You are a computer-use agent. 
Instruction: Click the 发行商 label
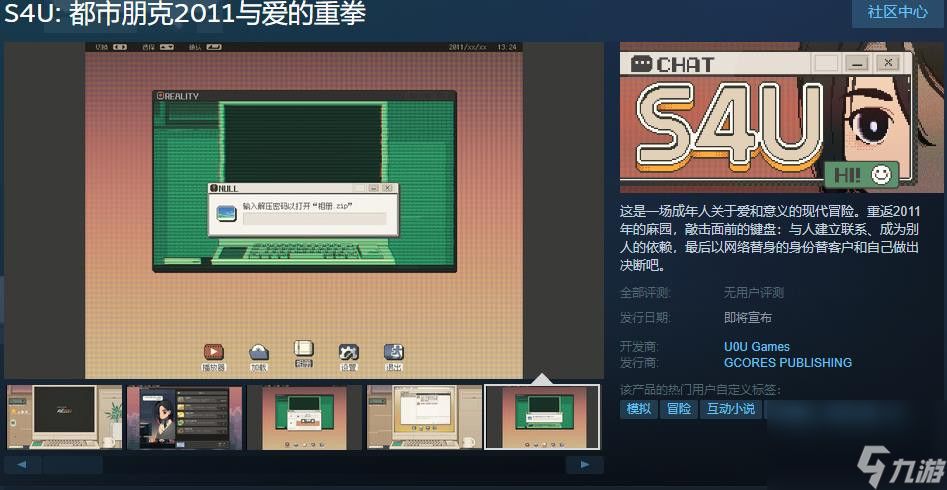(x=640, y=363)
